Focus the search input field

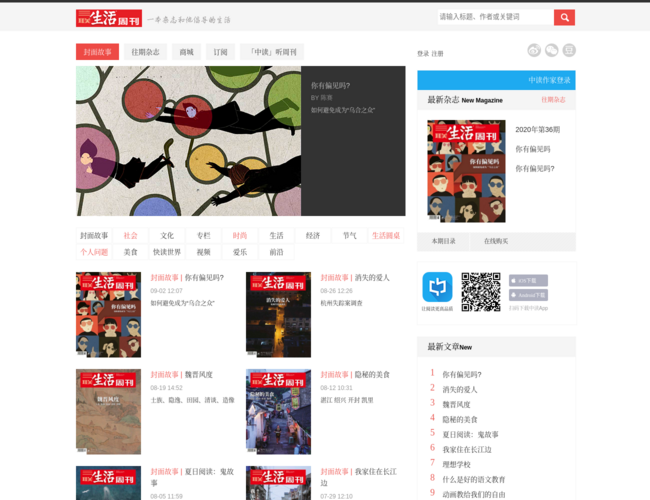coord(496,17)
